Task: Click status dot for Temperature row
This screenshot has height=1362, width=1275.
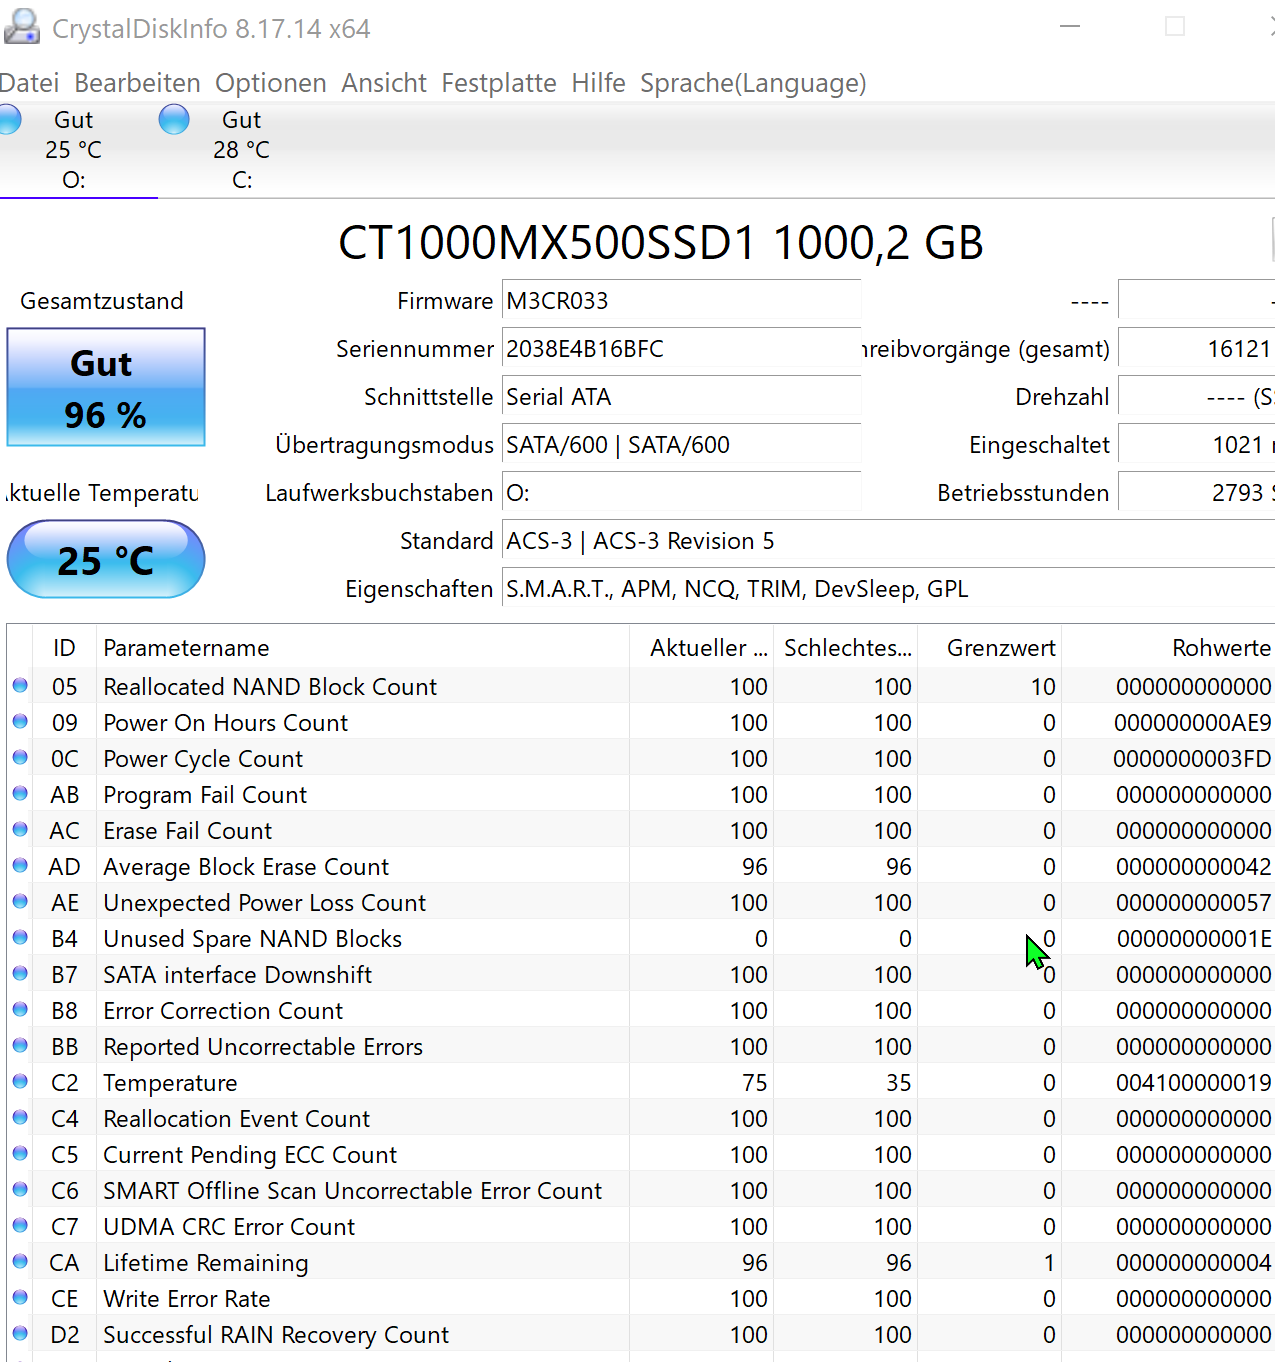Action: click(20, 1082)
